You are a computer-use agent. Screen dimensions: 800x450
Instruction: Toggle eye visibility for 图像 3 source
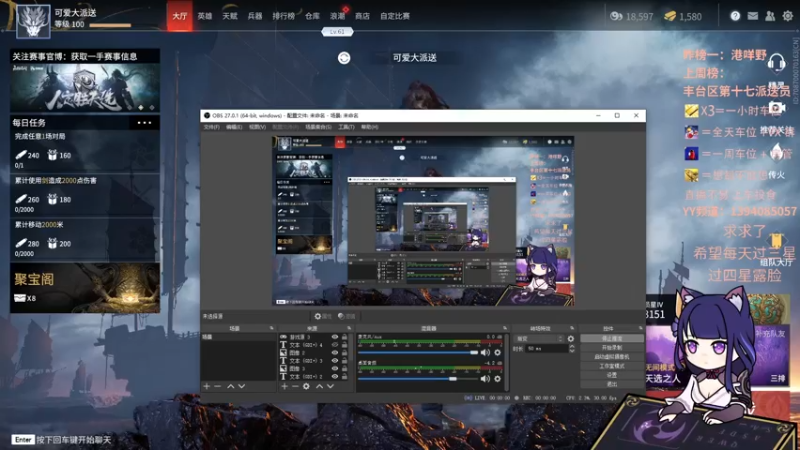pos(335,368)
